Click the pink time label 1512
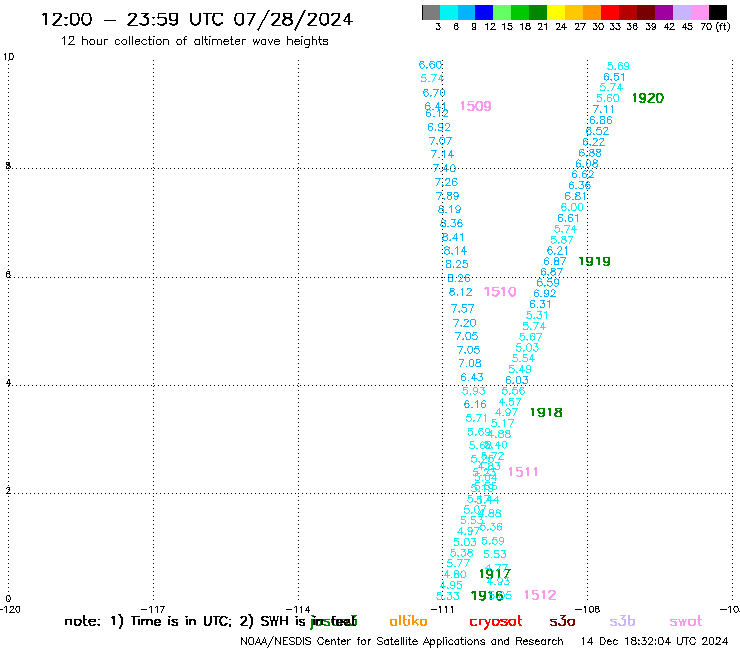This screenshot has height=650, width=740. pos(540,595)
